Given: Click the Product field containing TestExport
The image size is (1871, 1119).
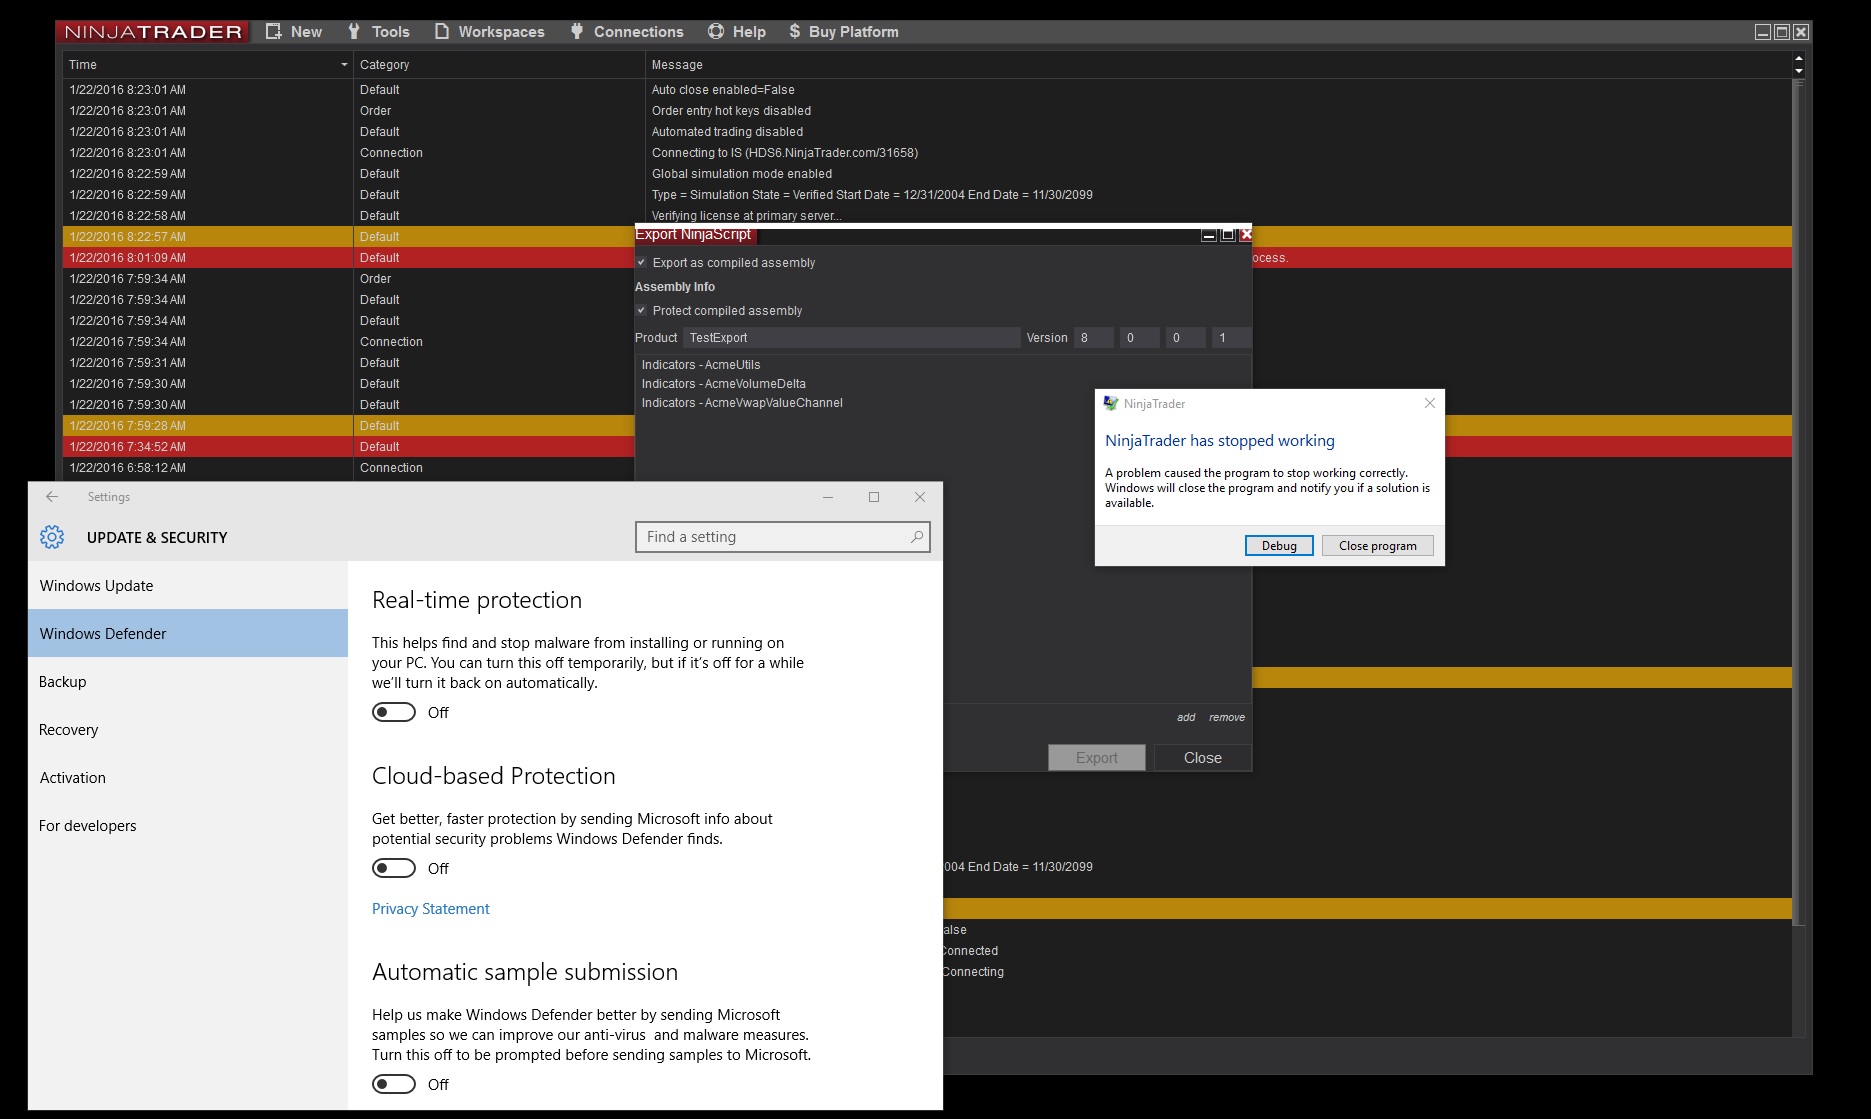Looking at the screenshot, I should [x=852, y=338].
